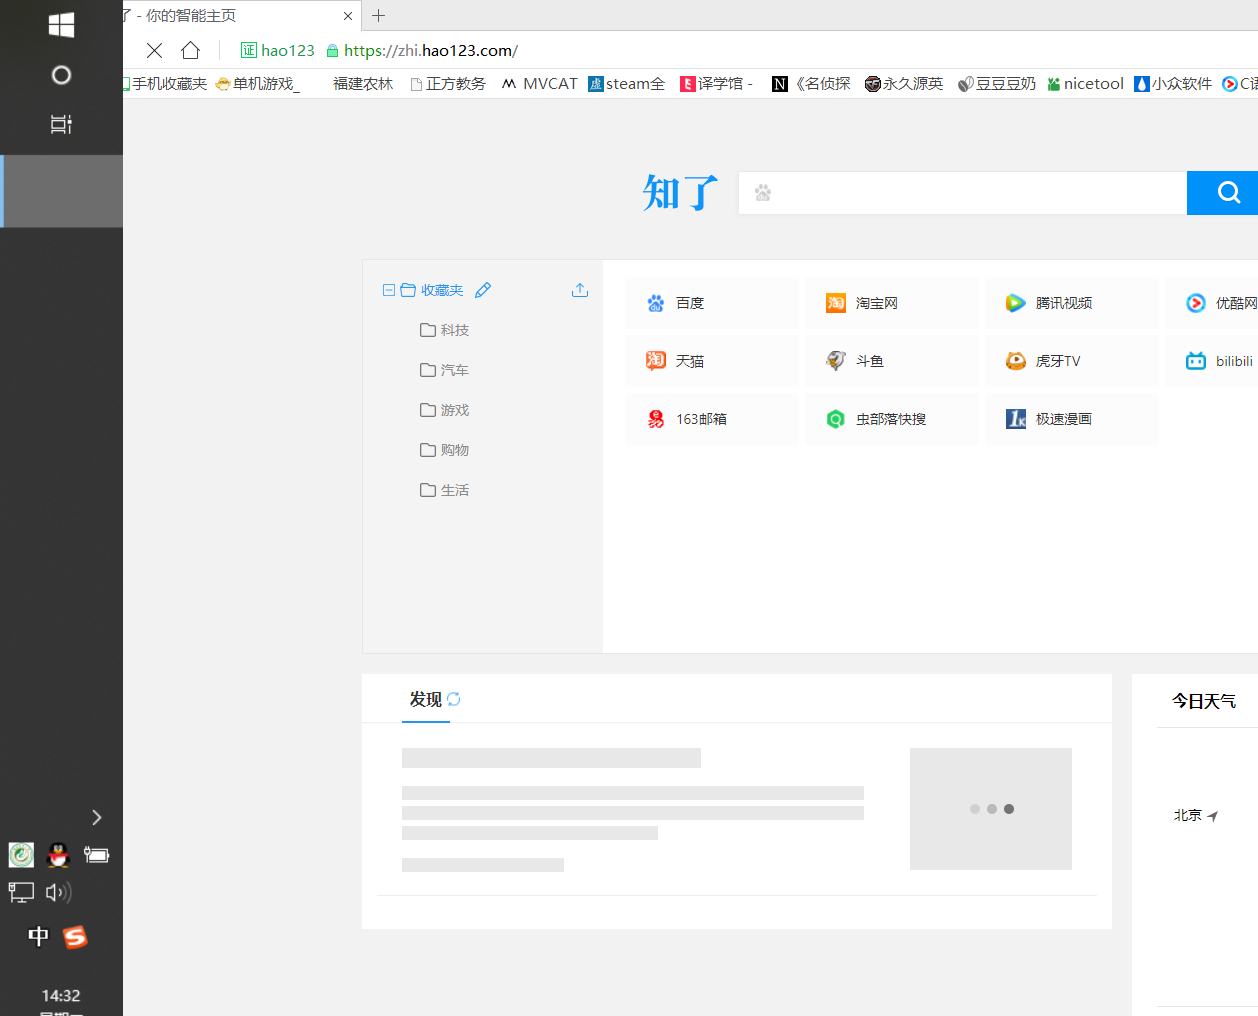
Task: Open nicetool bookmark
Action: (x=1086, y=84)
